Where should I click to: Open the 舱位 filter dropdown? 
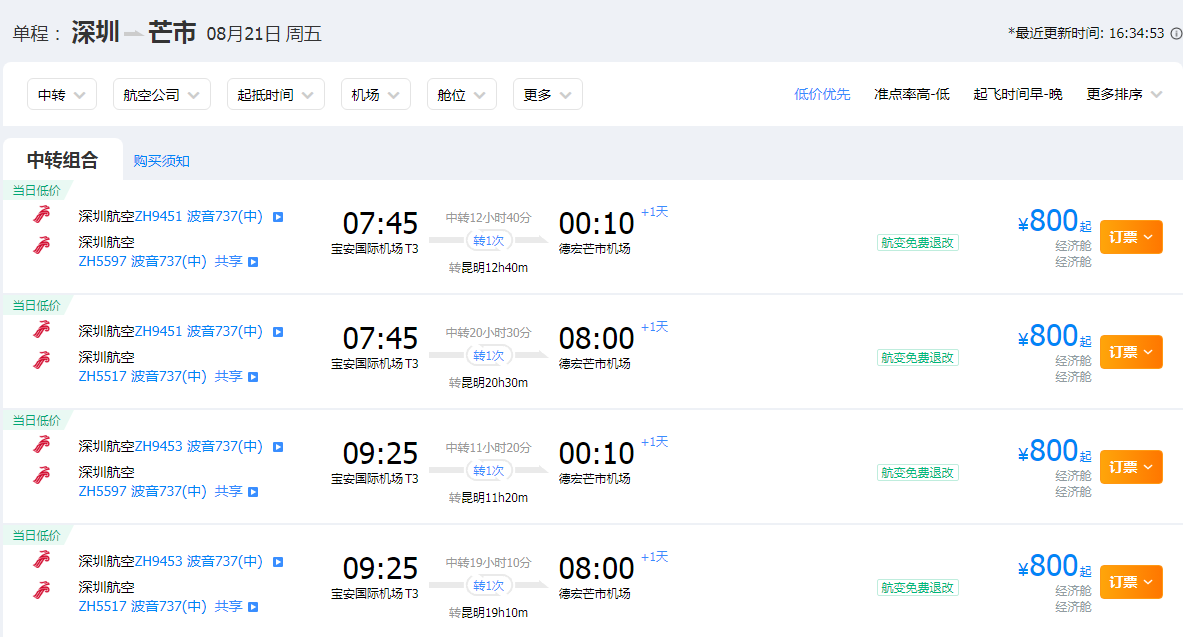click(462, 94)
